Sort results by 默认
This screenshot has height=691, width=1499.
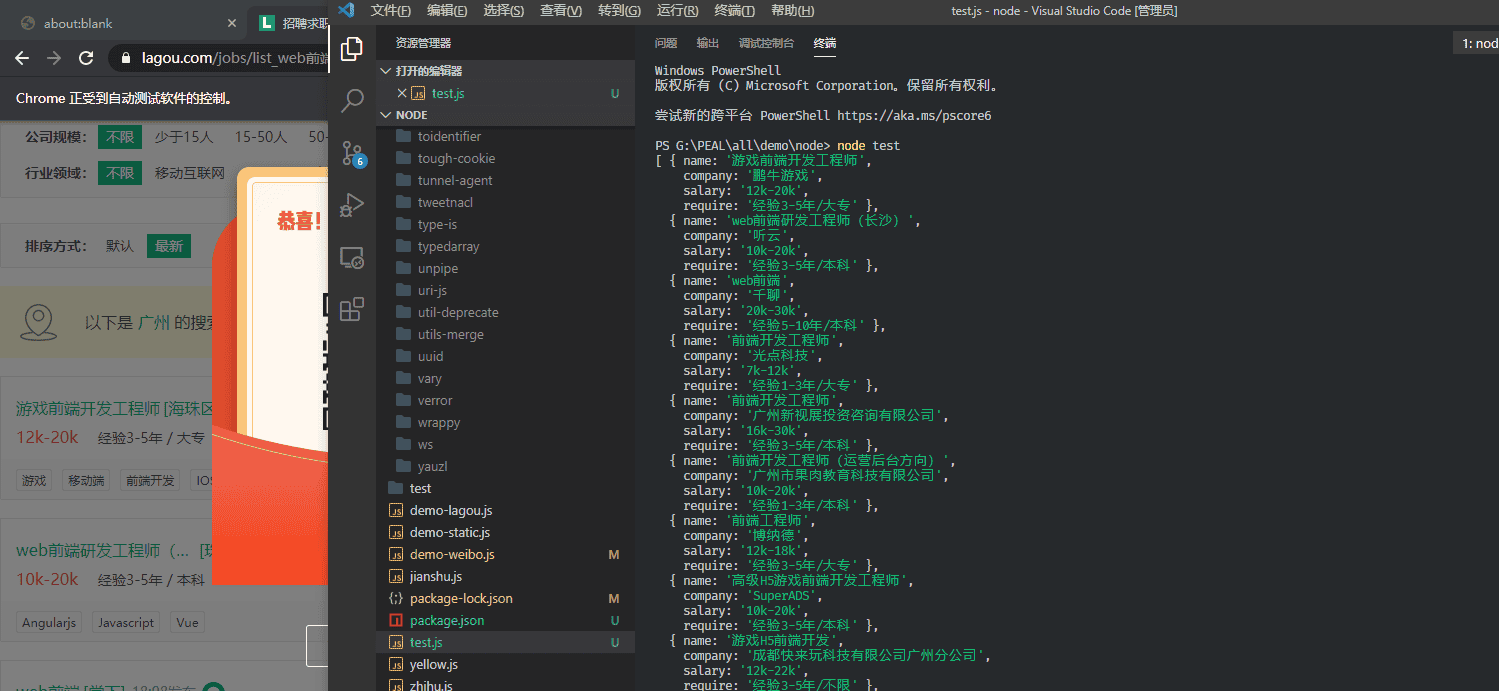120,245
